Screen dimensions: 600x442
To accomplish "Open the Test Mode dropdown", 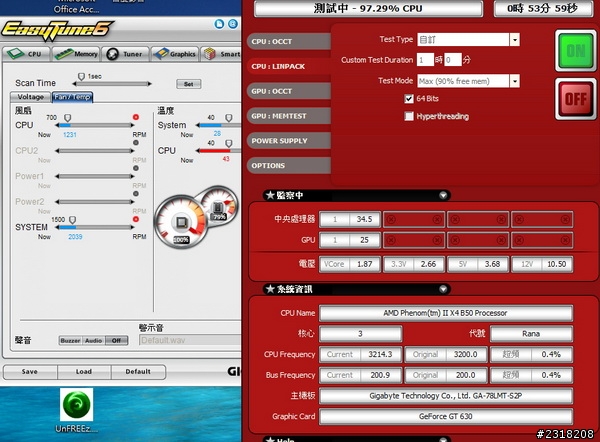I will (x=515, y=81).
